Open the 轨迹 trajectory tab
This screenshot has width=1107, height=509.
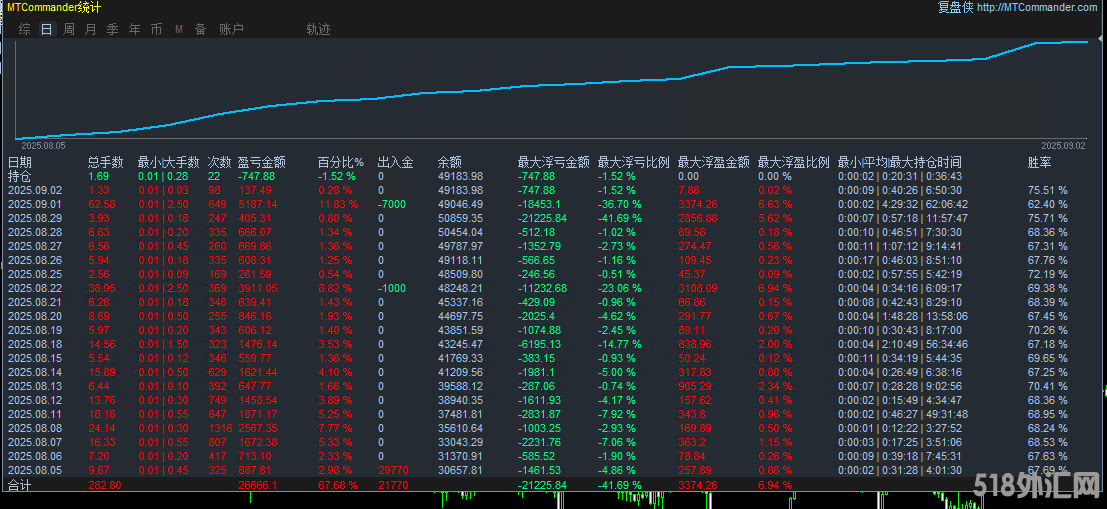pyautogui.click(x=318, y=29)
